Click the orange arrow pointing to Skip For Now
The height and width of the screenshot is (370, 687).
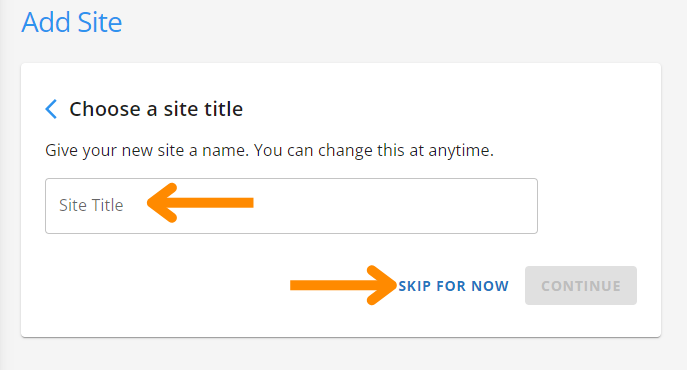(x=343, y=285)
